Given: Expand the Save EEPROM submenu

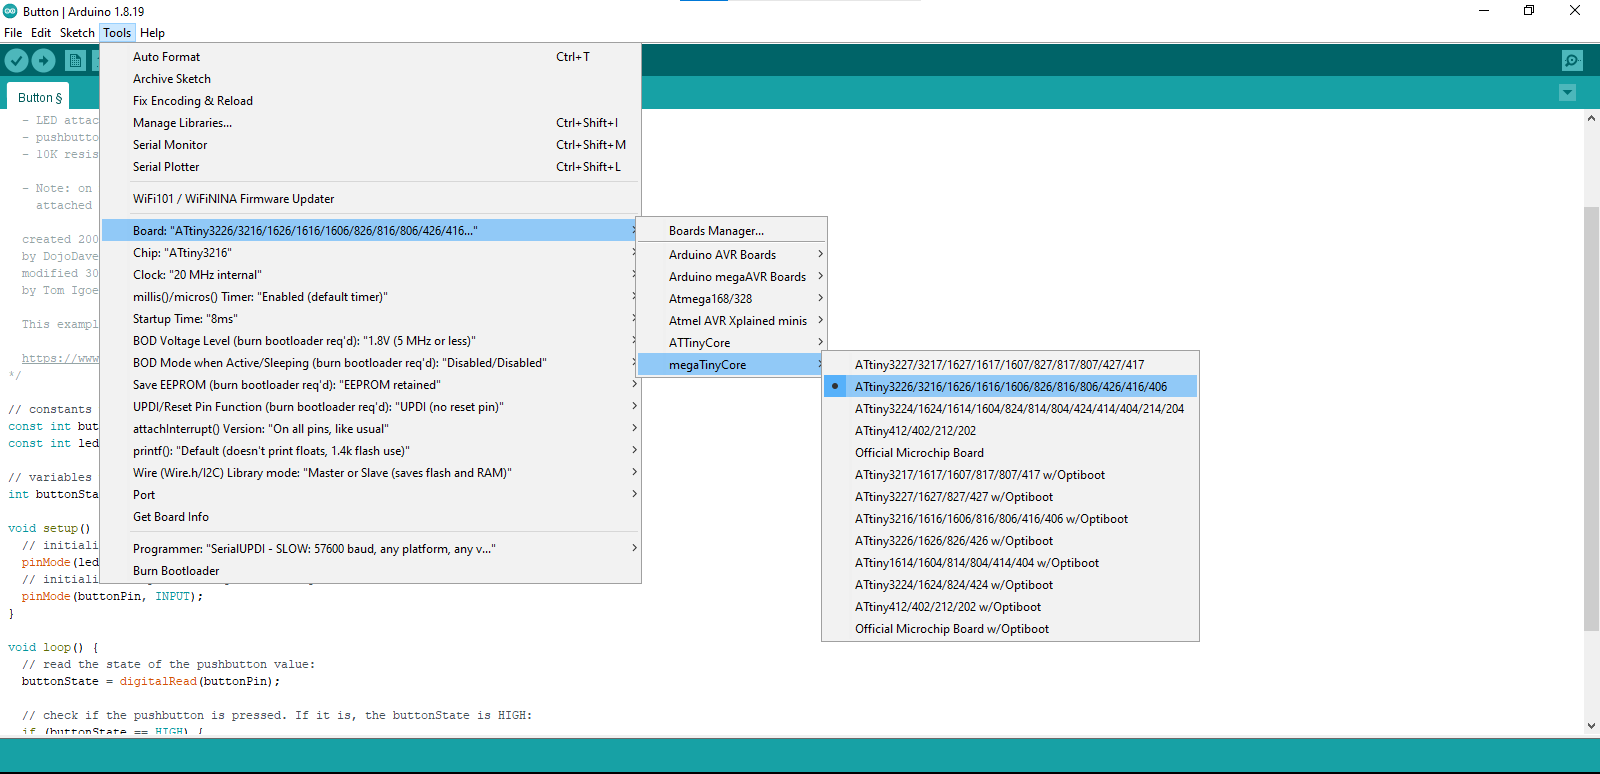Looking at the screenshot, I should (370, 385).
